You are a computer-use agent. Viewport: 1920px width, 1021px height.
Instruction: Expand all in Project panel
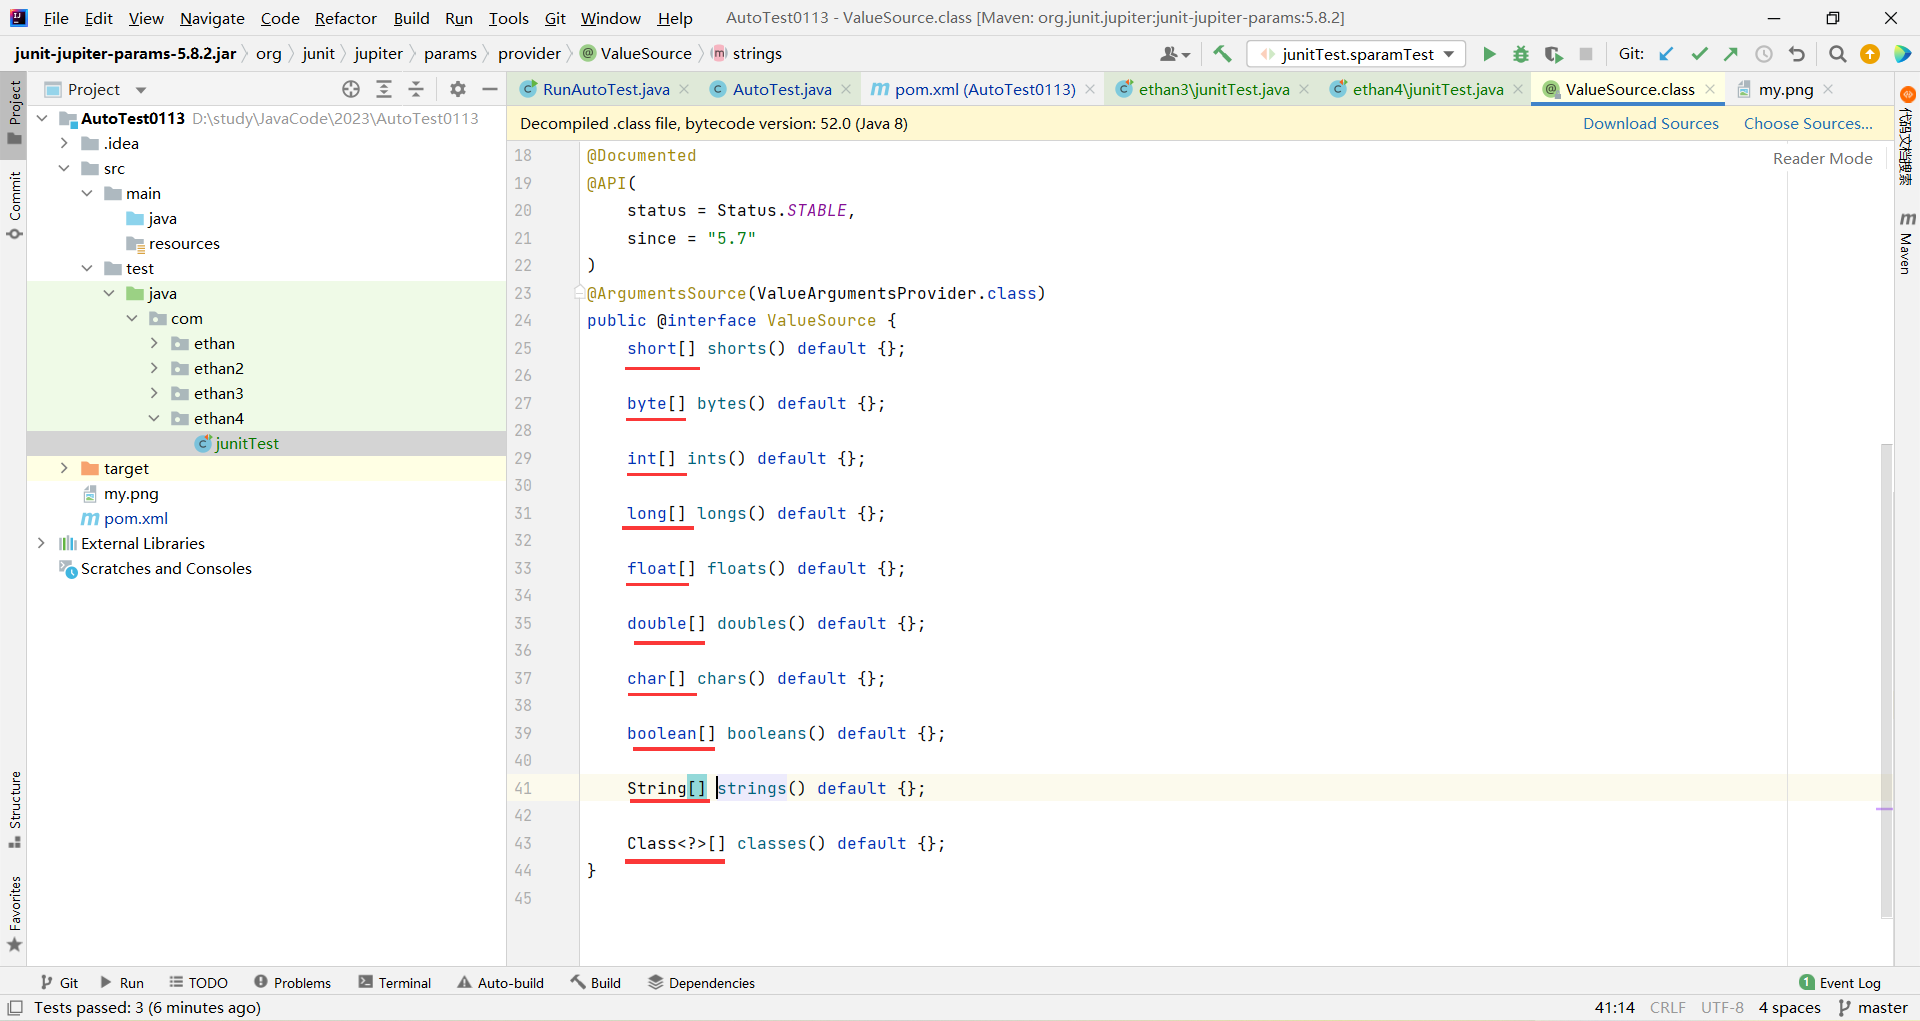click(384, 89)
